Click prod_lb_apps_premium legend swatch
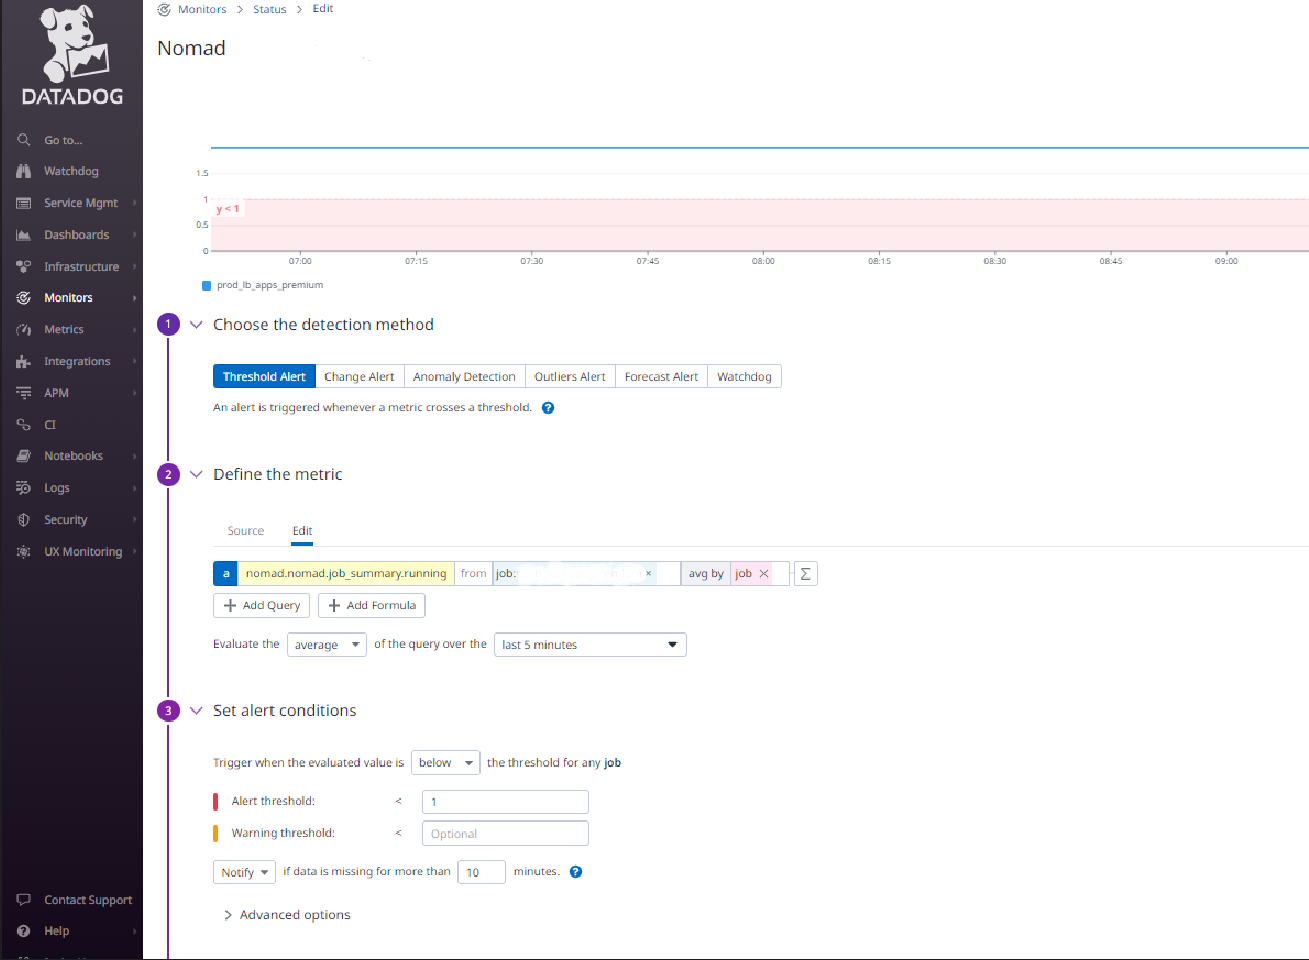Screen dimensions: 1309x960 [206, 286]
